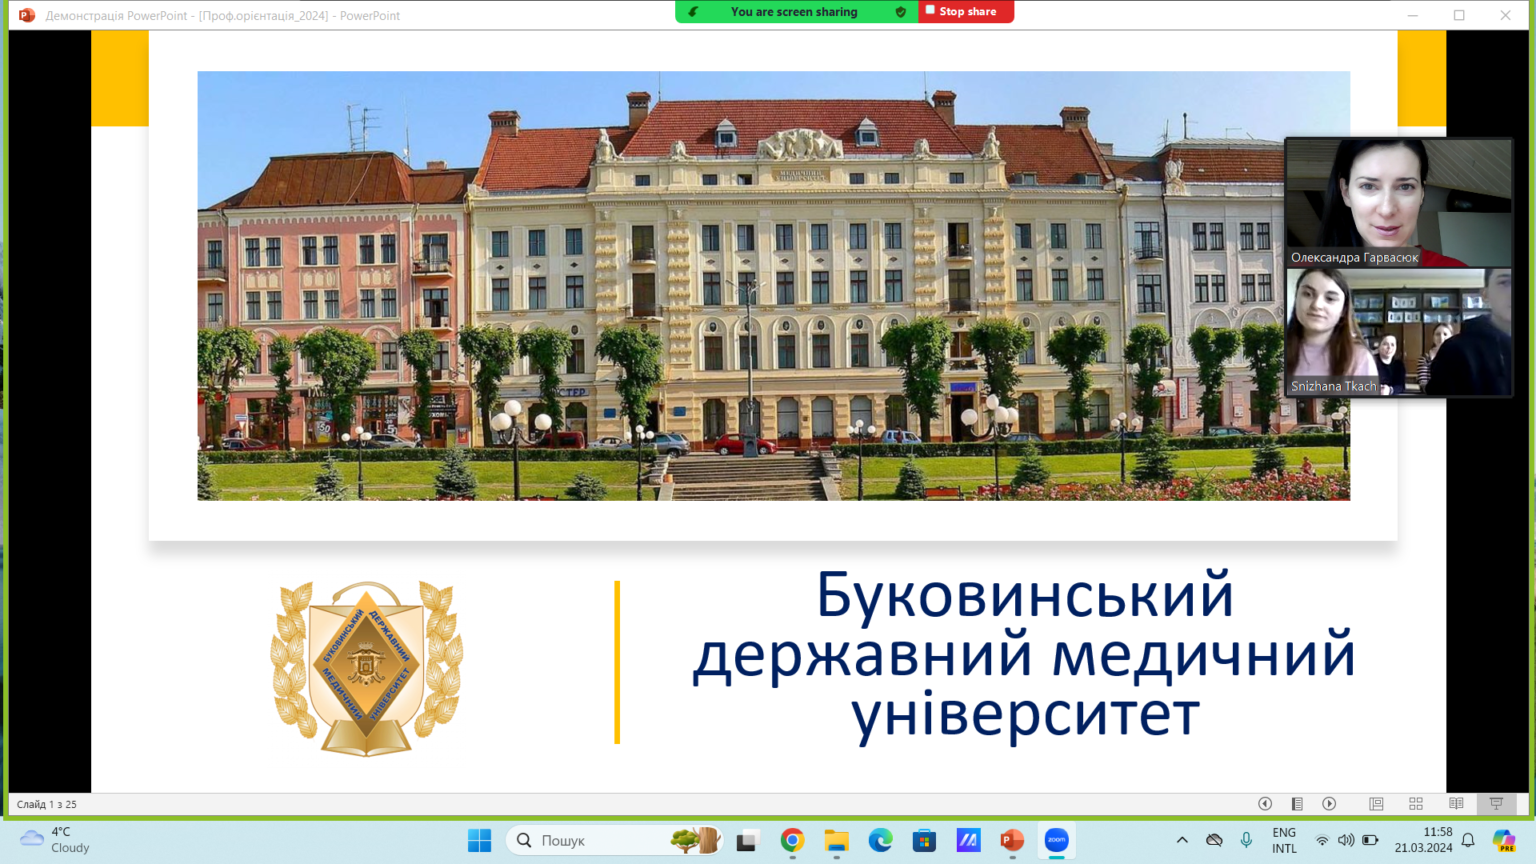Open the volume control in tray
The width and height of the screenshot is (1536, 864).
coord(1346,840)
